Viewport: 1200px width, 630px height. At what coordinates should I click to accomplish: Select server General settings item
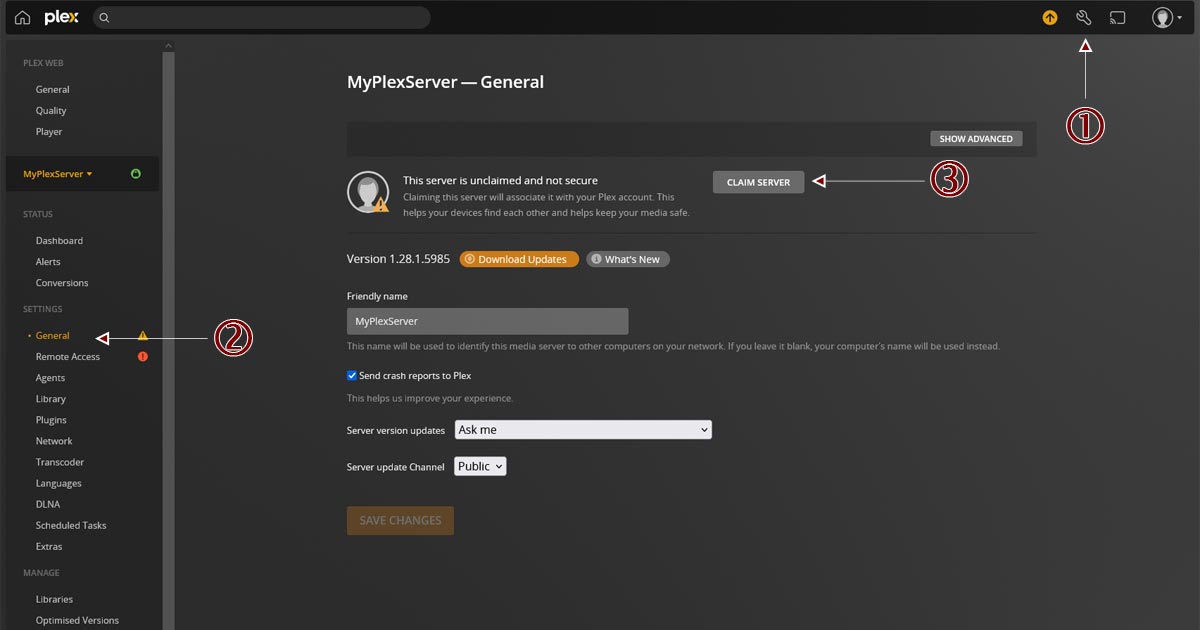[x=53, y=336]
